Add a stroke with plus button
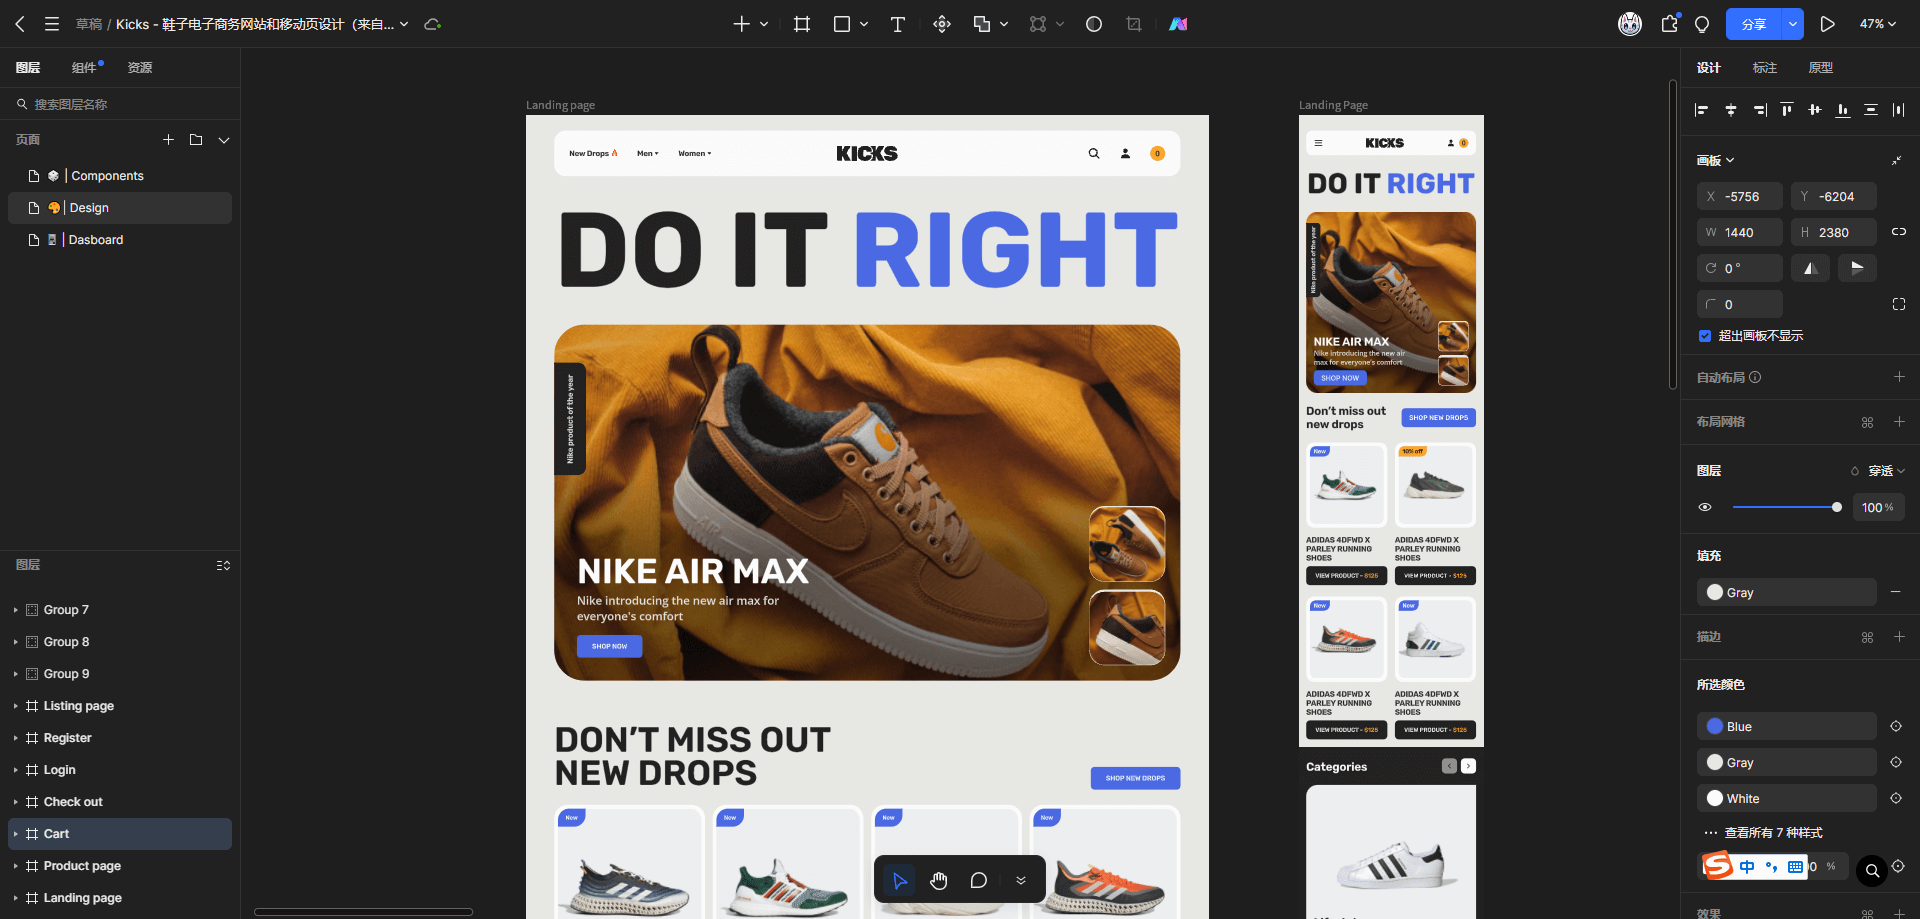 point(1899,637)
